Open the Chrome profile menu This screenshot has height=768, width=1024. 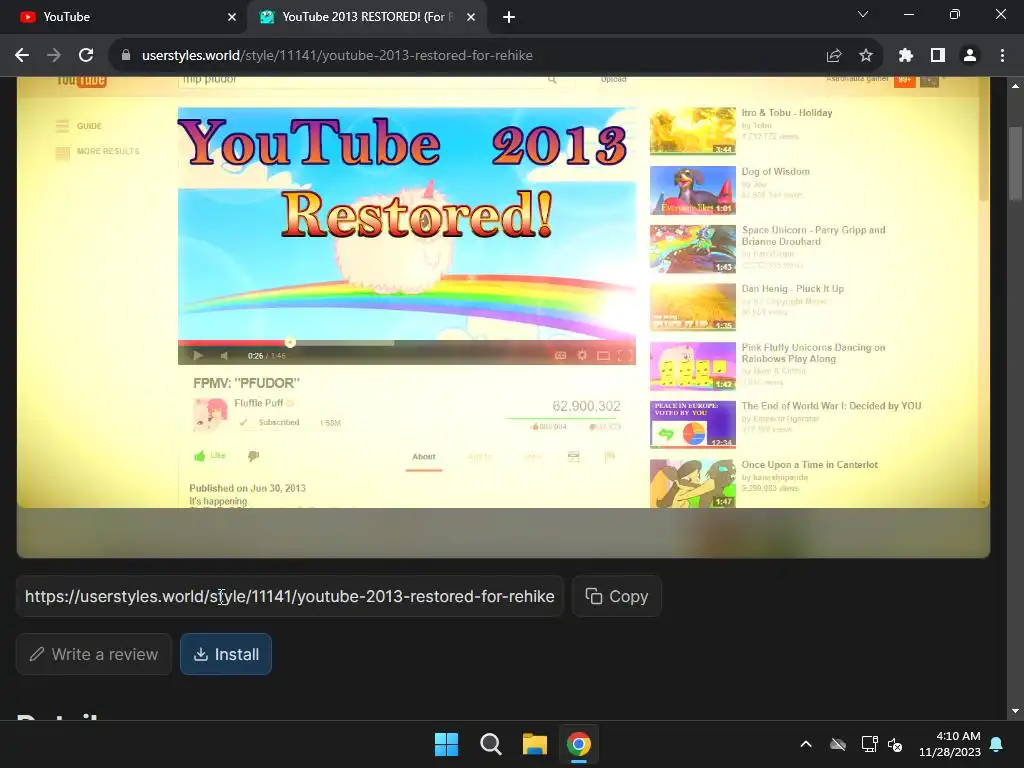970,56
